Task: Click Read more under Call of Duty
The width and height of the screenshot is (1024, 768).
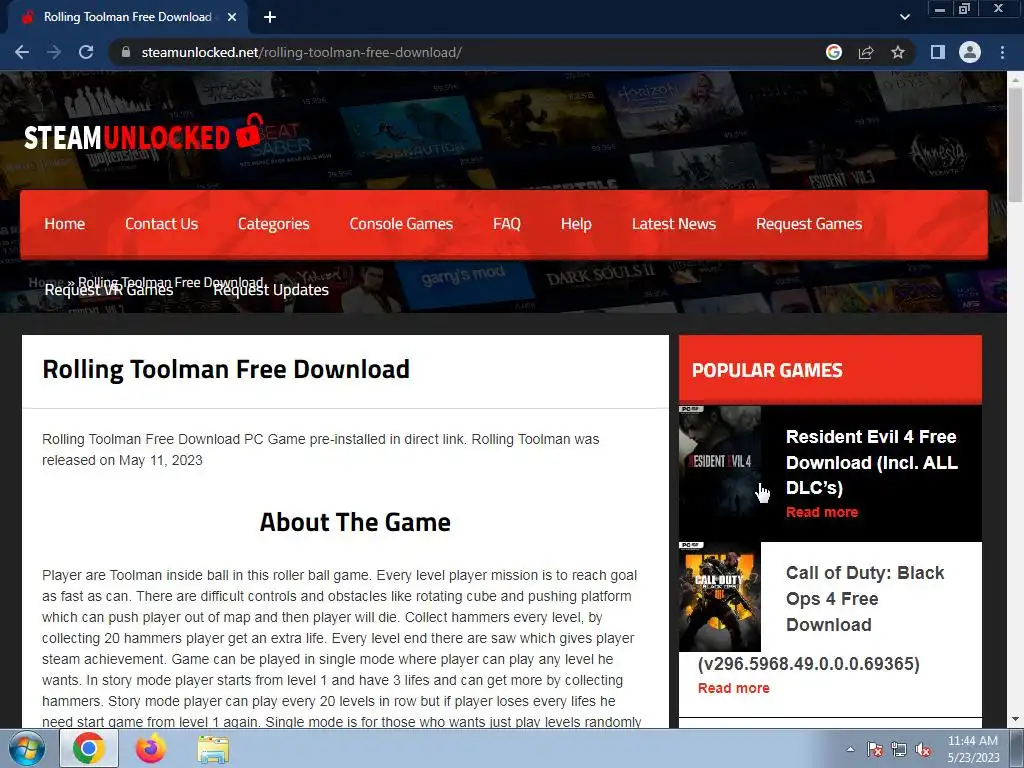Action: tap(733, 688)
